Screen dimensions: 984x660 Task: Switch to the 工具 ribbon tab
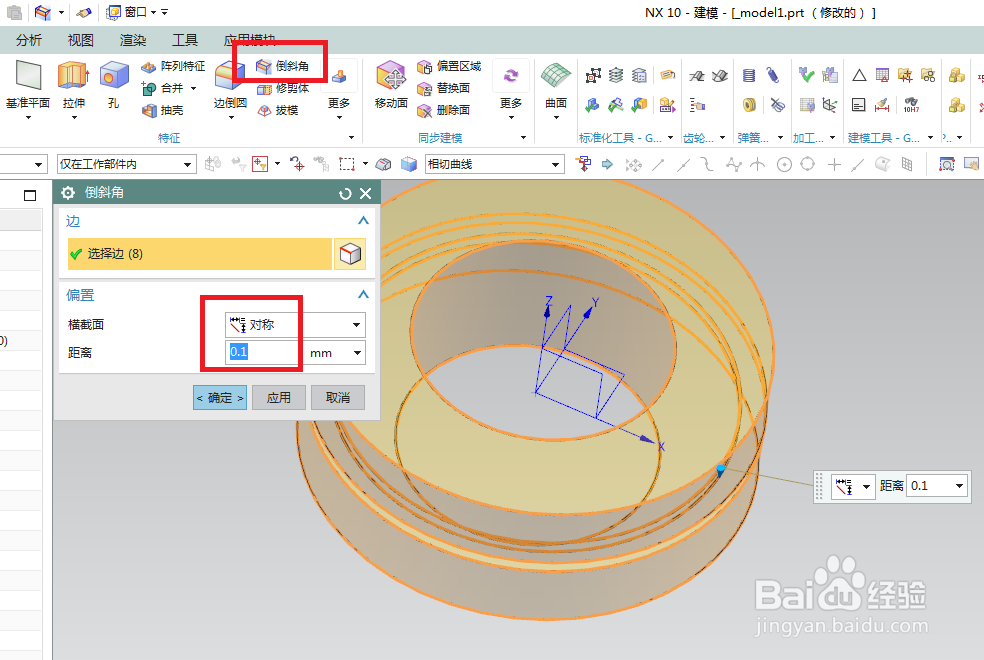pyautogui.click(x=184, y=40)
